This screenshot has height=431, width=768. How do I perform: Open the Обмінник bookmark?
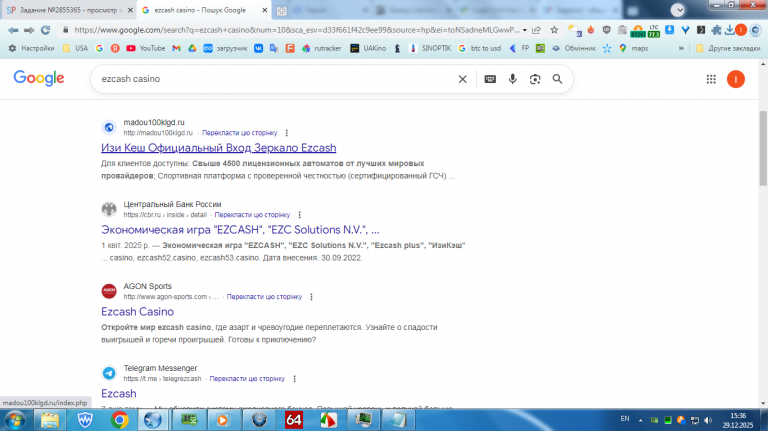[x=574, y=48]
